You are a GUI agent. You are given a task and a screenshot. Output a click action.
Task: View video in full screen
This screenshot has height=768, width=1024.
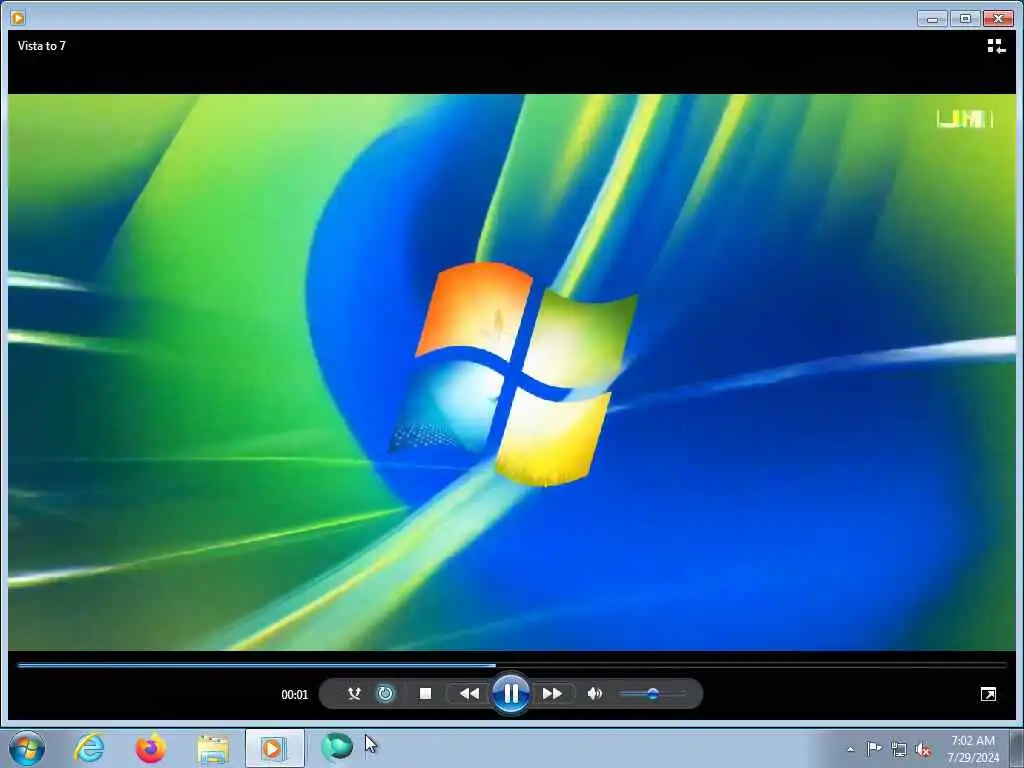coord(988,694)
